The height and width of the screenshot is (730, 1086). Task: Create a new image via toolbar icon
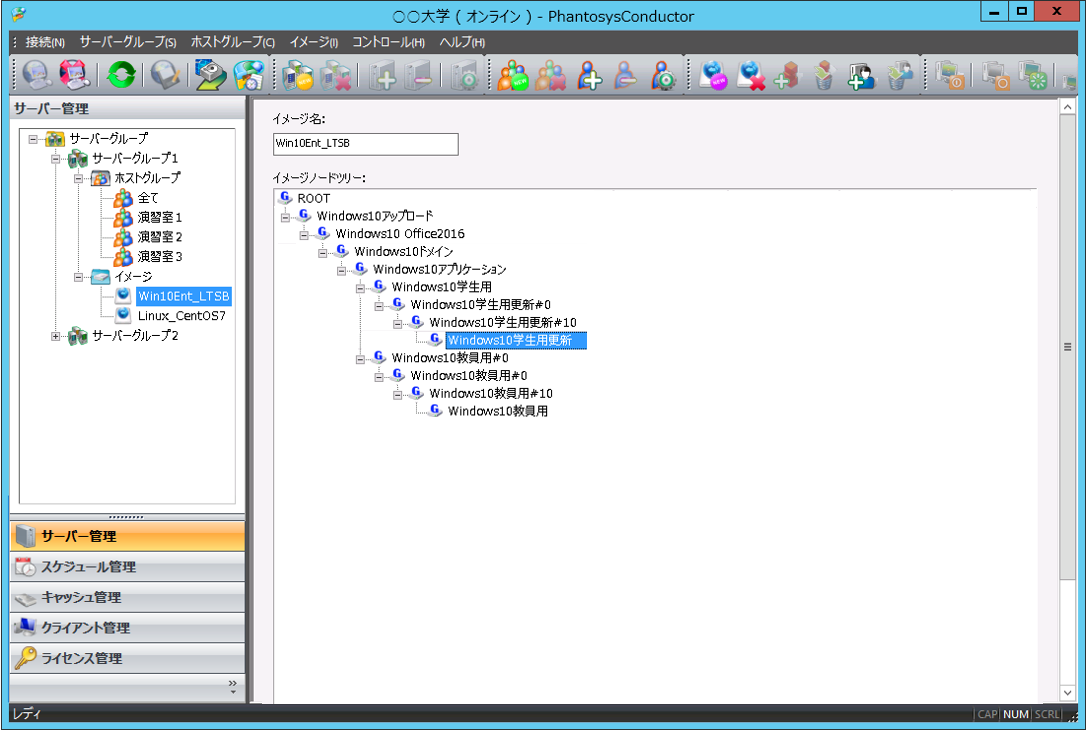[x=713, y=75]
